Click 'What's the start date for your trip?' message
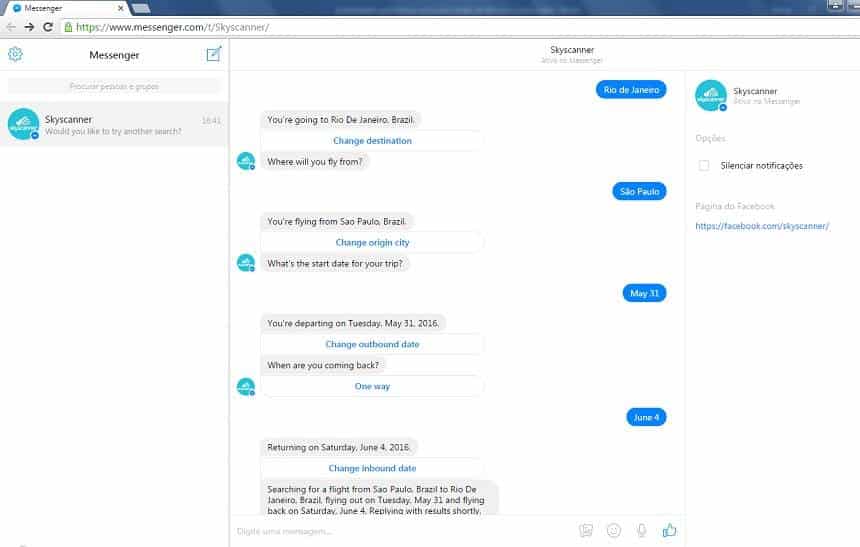Viewport: 860px width, 547px height. (x=335, y=263)
